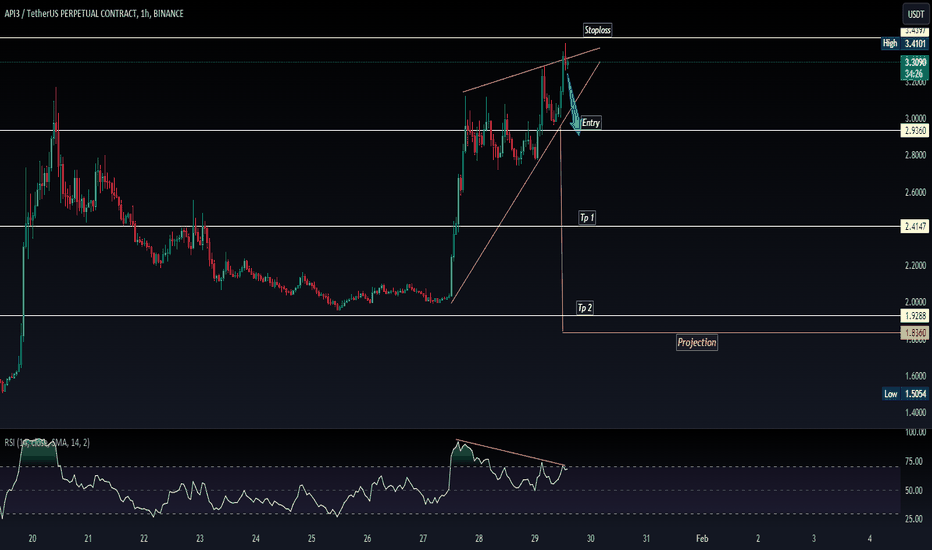Click the RSI 75.00 scale value
932x550 pixels.
[x=914, y=461]
